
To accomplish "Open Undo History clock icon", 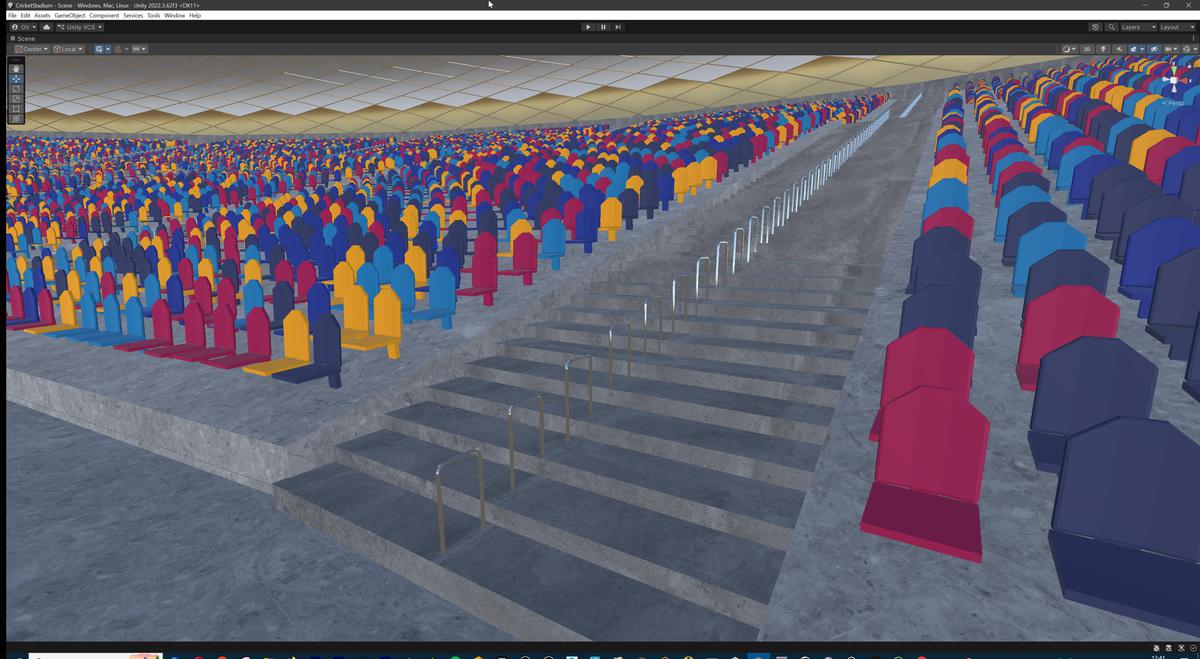I will (1095, 27).
